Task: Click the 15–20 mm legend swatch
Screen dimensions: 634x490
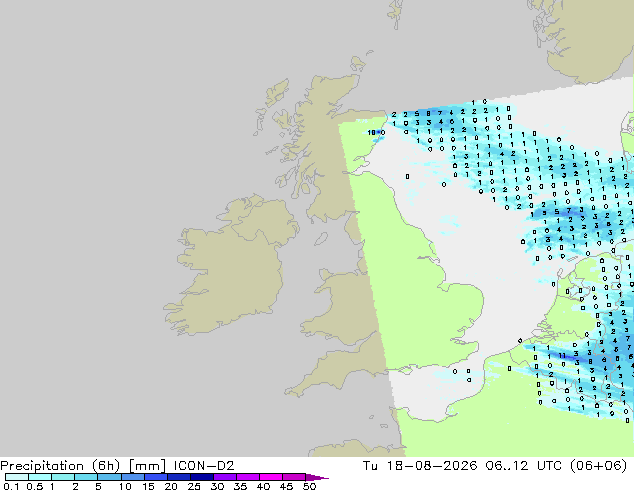Action: point(155,477)
